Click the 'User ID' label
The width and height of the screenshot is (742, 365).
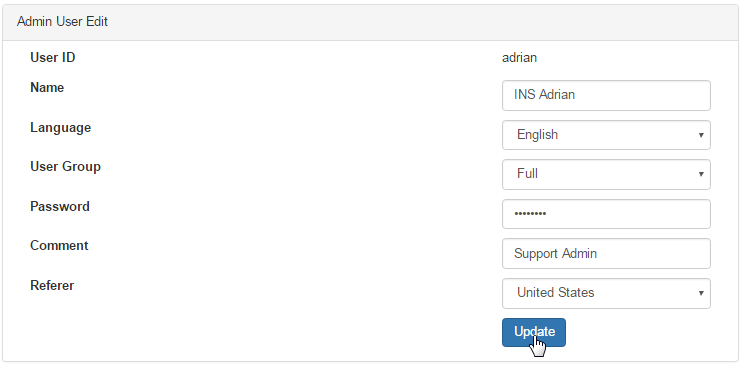point(53,58)
